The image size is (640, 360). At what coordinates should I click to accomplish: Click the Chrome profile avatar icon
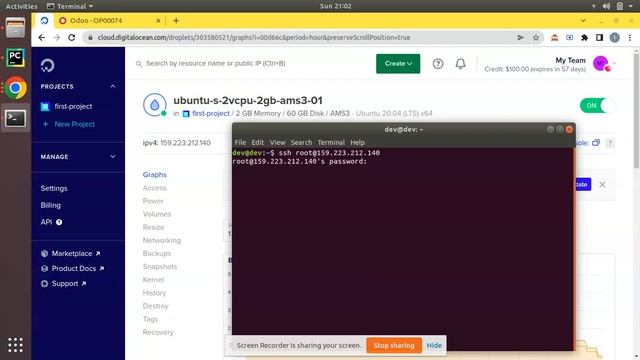614,38
